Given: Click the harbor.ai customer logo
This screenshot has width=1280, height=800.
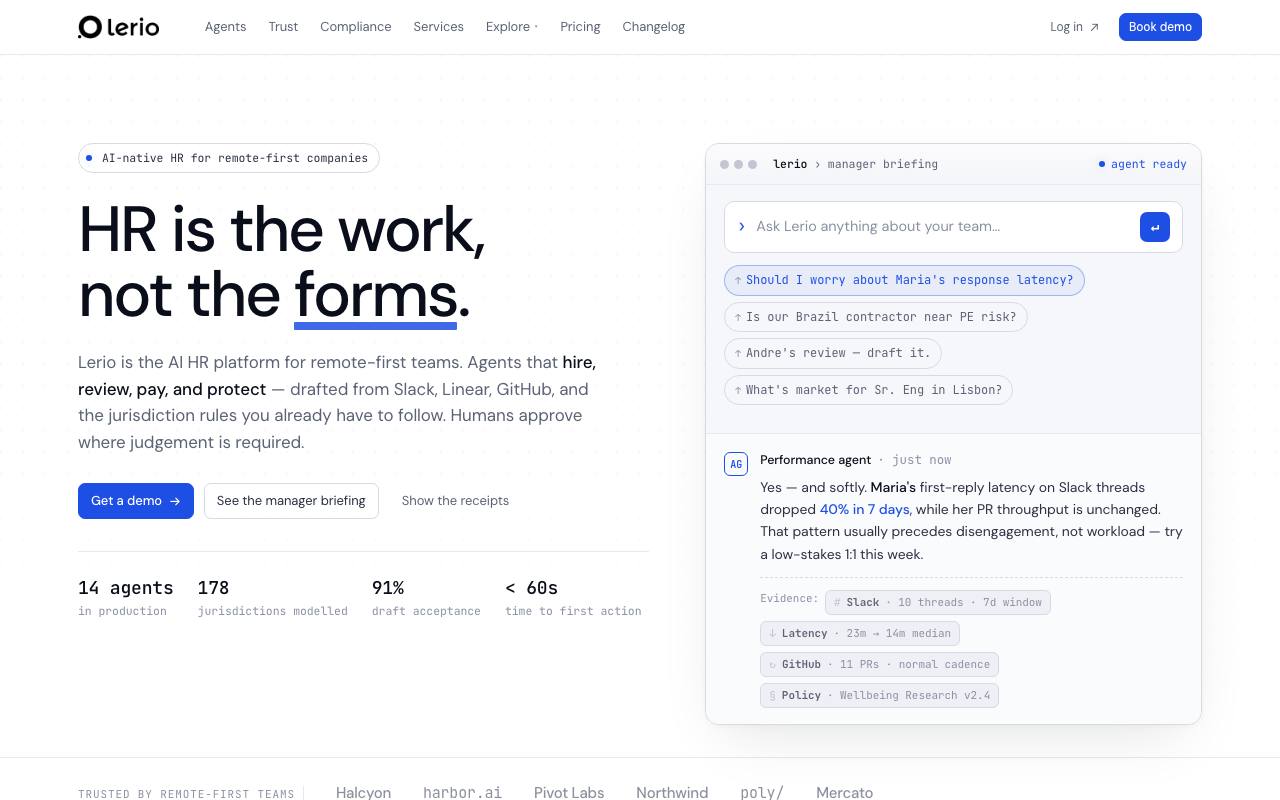Looking at the screenshot, I should (462, 792).
